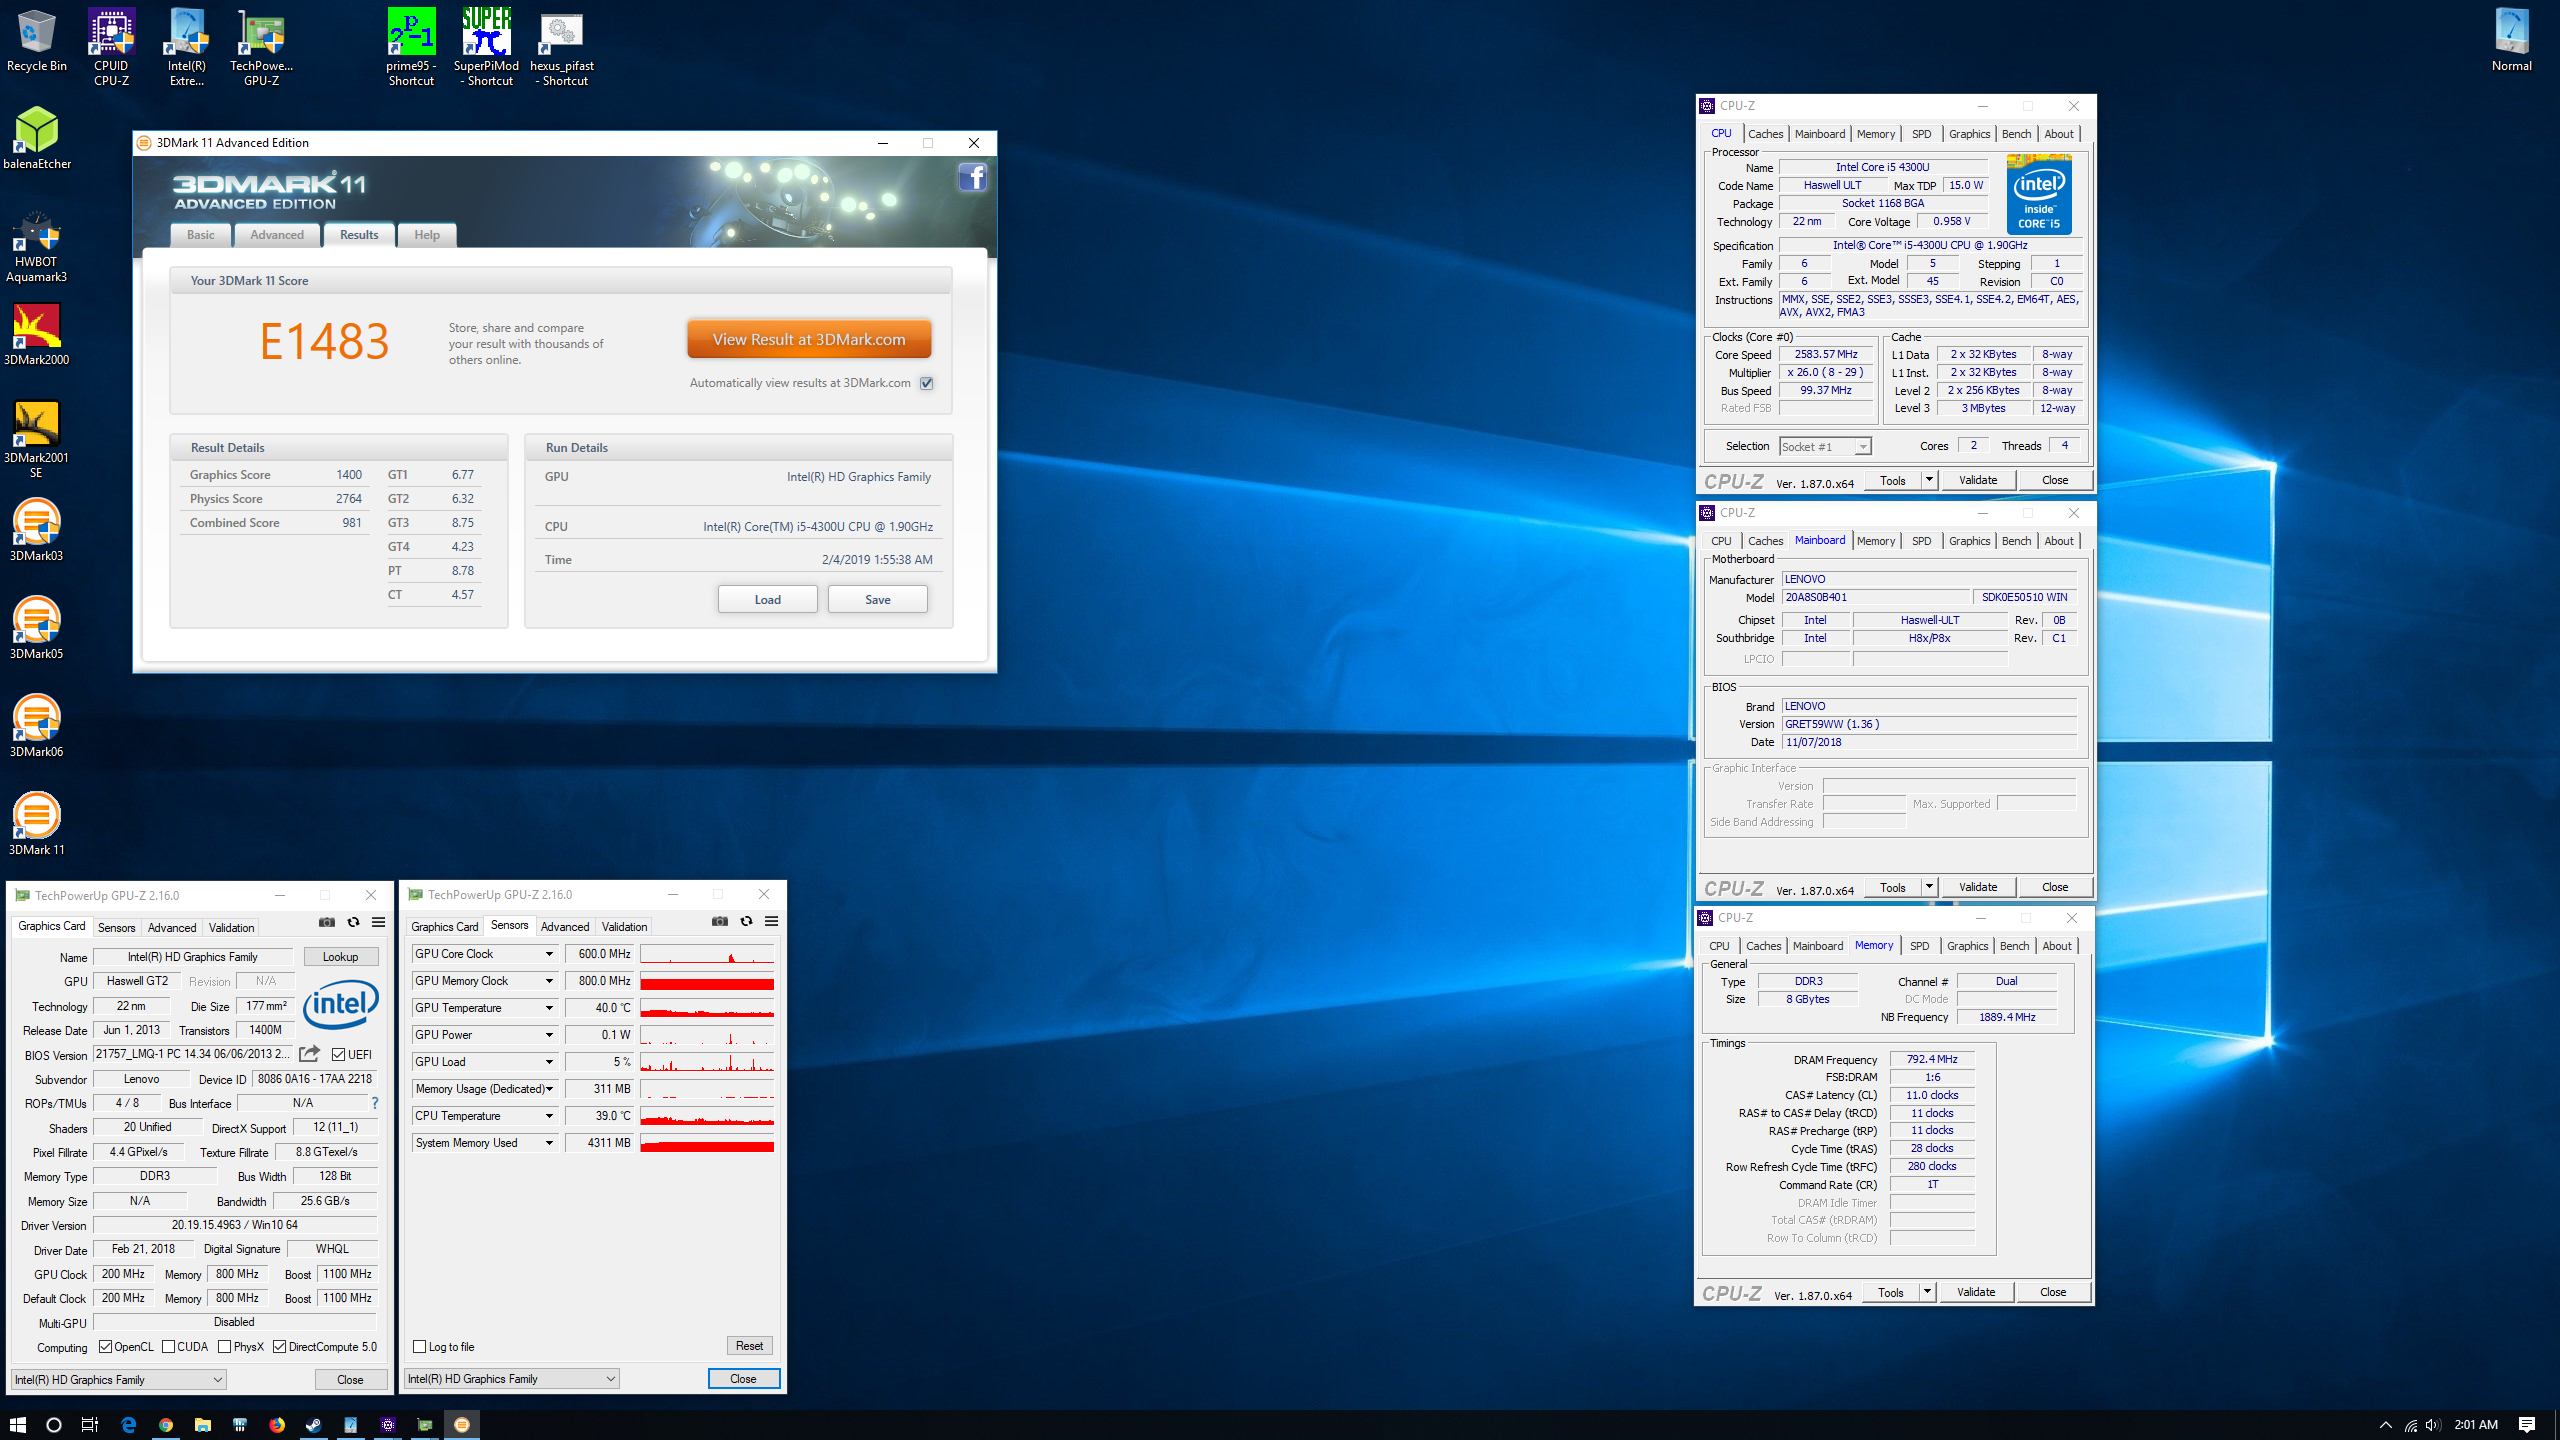Open the 3DMark 11 desktop icon
This screenshot has height=1440, width=2560.
[x=37, y=824]
